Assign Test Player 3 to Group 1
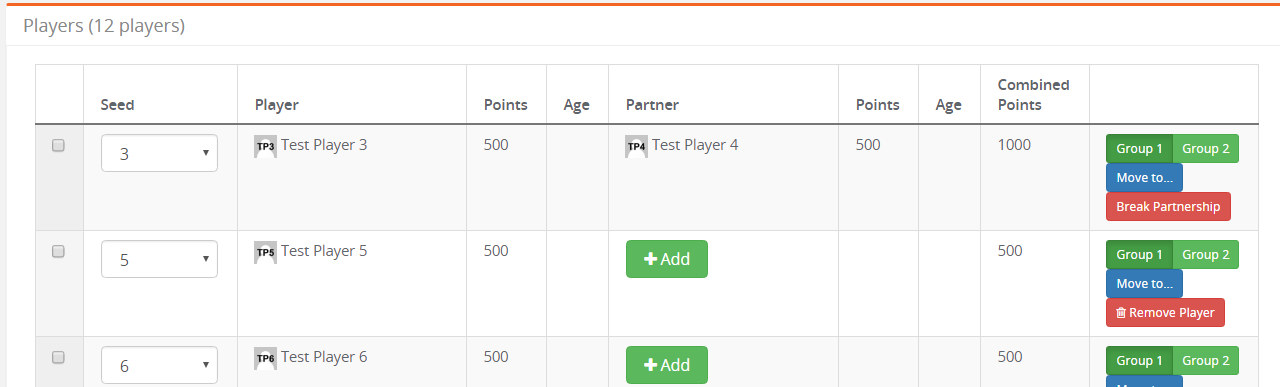The width and height of the screenshot is (1280, 387). [x=1139, y=148]
